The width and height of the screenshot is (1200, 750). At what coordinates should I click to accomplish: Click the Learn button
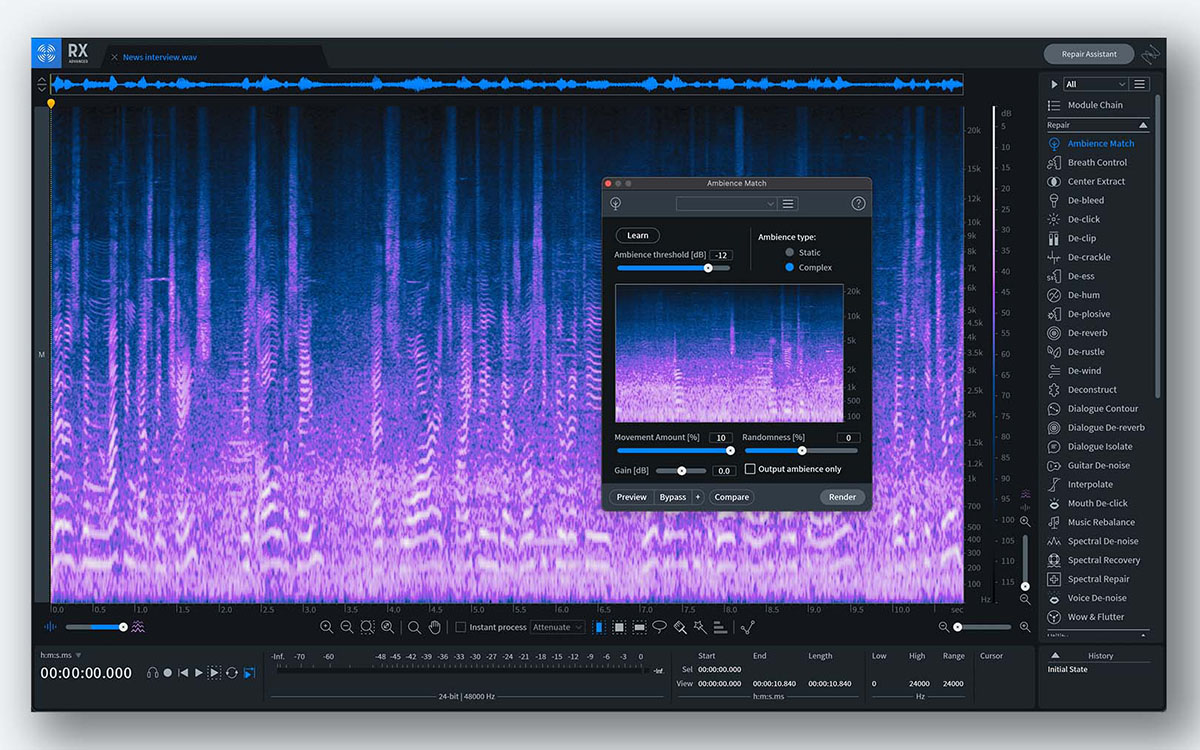pos(637,236)
